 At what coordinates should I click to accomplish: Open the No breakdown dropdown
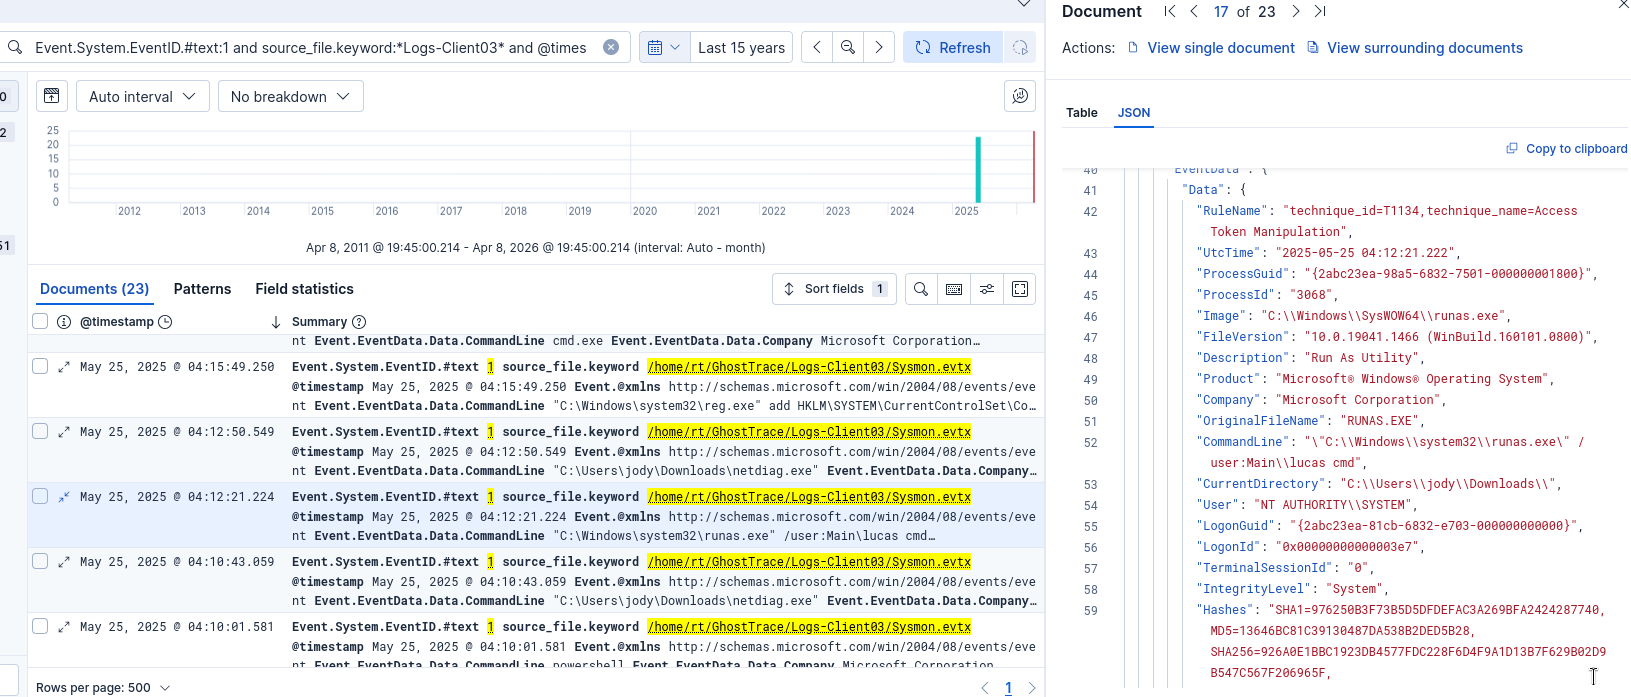290,96
